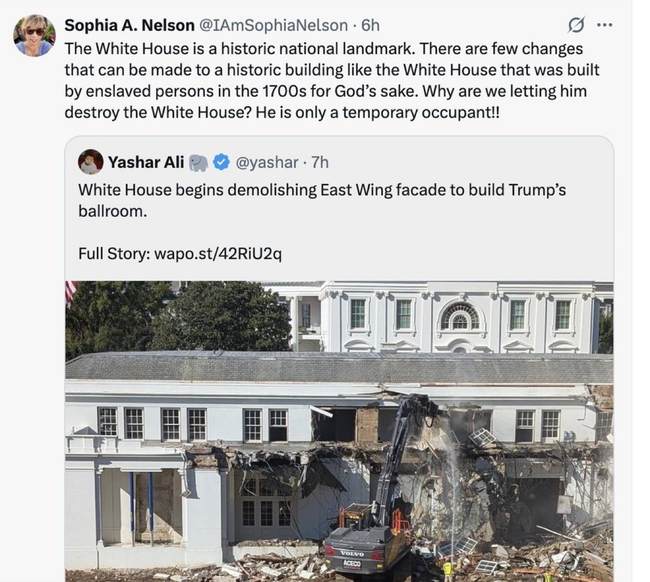Open the Yashar Ali display name
This screenshot has height=582, width=650.
(146, 162)
